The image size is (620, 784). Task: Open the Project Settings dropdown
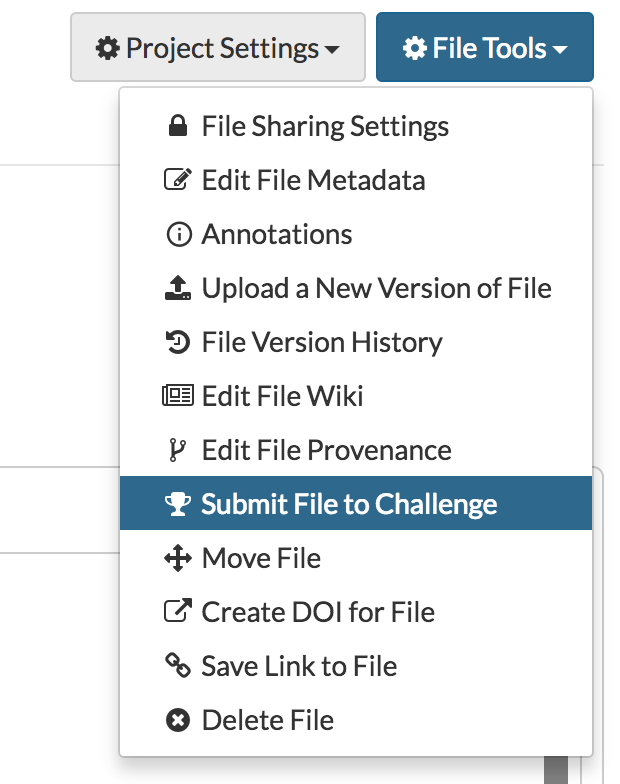coord(217,48)
